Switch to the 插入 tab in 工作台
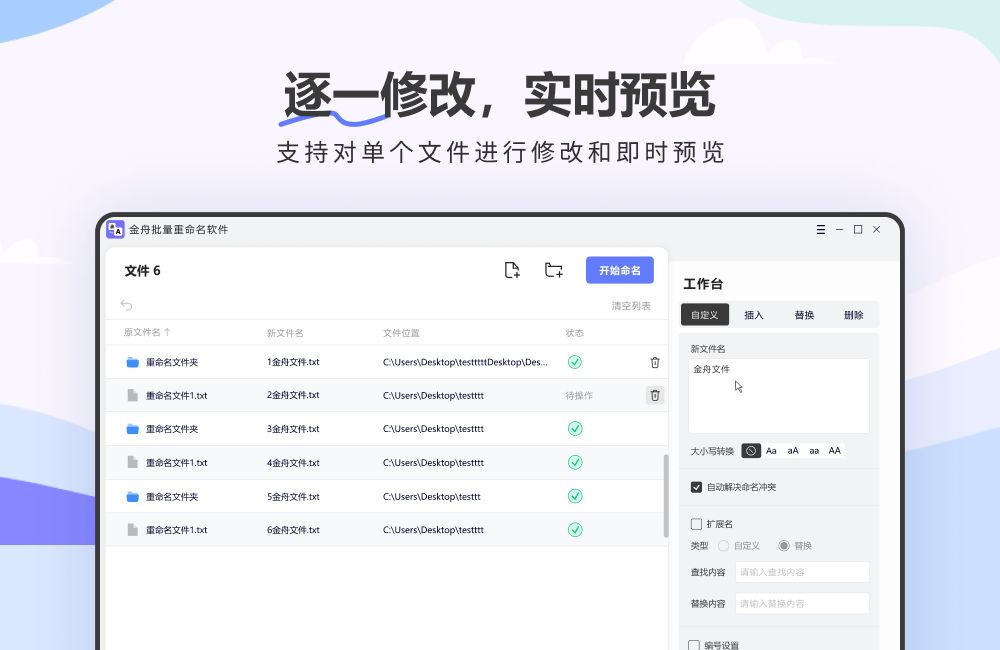Image resolution: width=1000 pixels, height=650 pixels. coord(754,314)
